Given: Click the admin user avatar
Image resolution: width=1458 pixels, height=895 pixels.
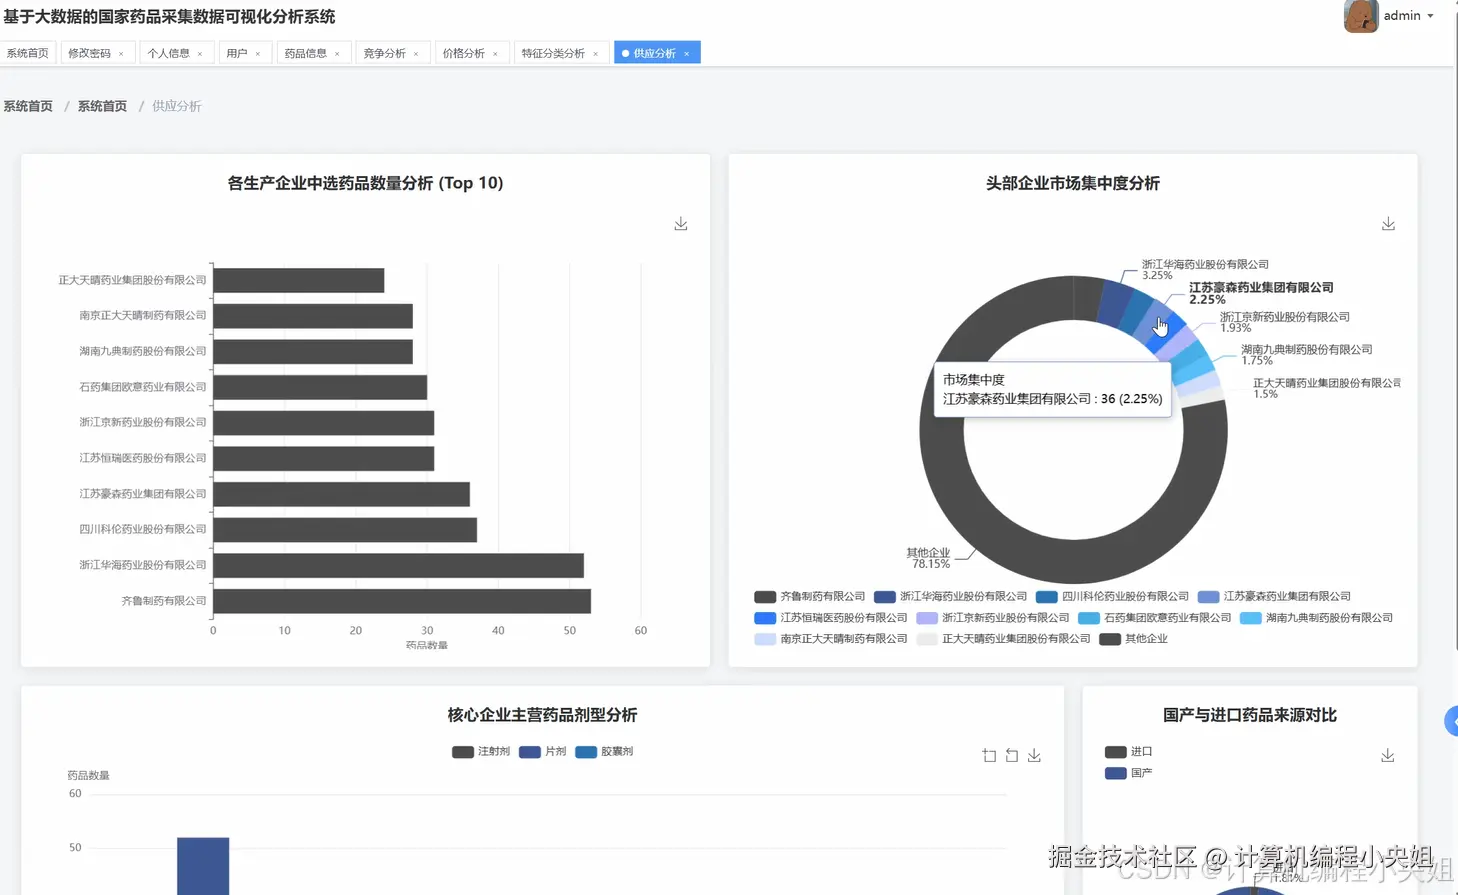Looking at the screenshot, I should [1361, 17].
